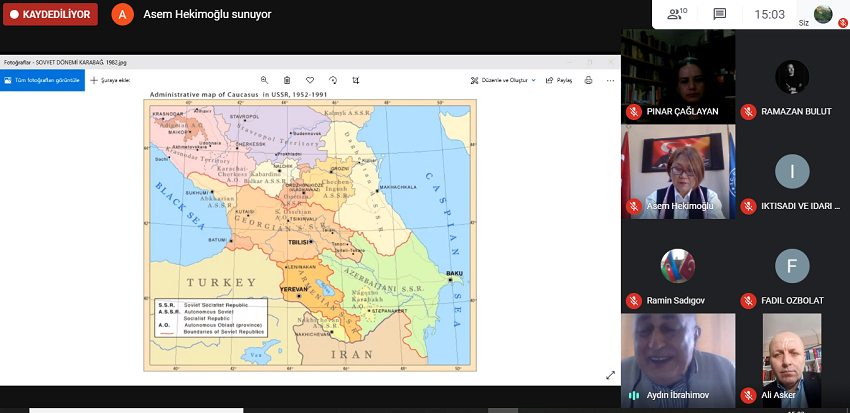The width and height of the screenshot is (850, 413).
Task: Click the Paylaş share button
Action: click(559, 80)
